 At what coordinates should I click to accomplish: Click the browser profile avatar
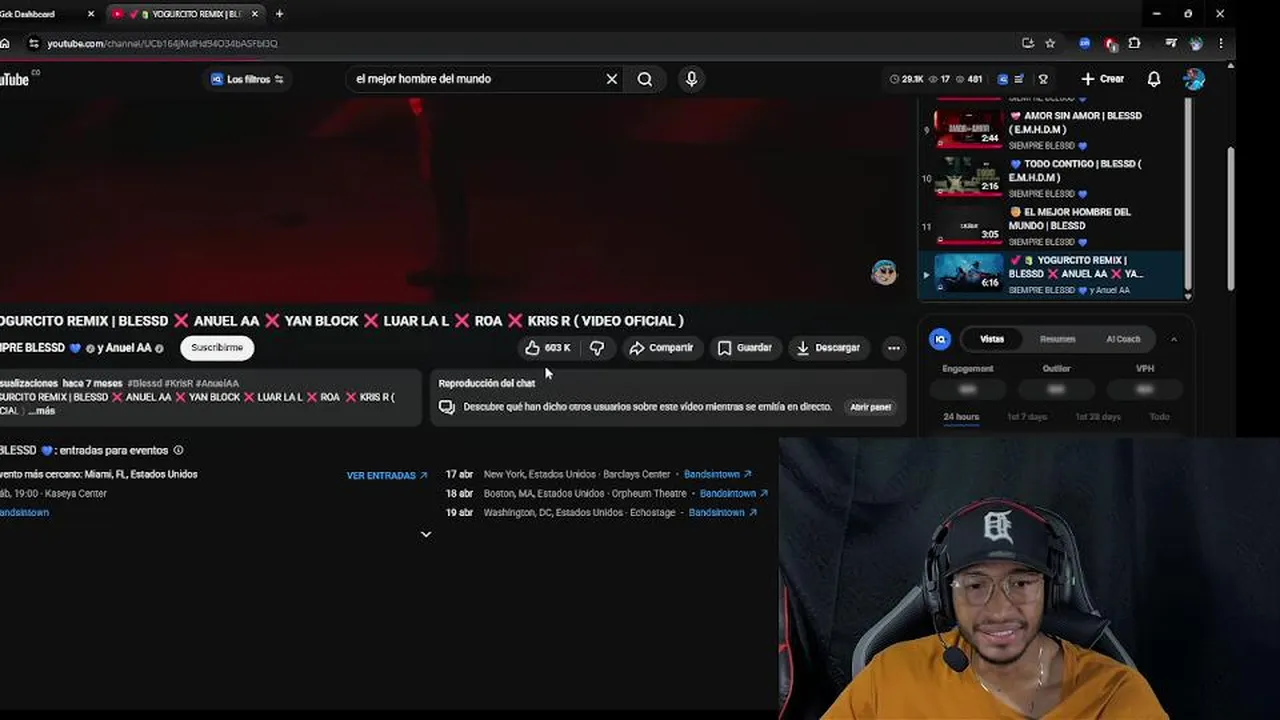coord(1196,43)
